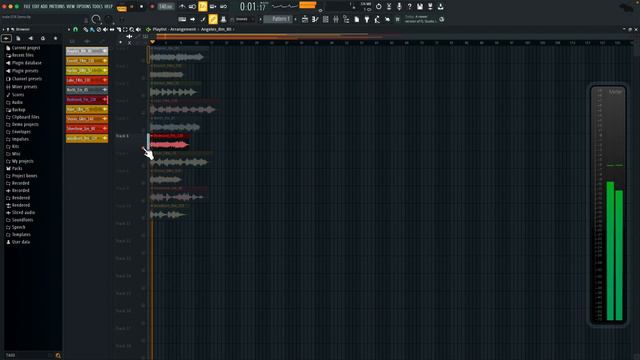This screenshot has width=640, height=360.
Task: Open the PATTERNS menu
Action: coord(57,7)
